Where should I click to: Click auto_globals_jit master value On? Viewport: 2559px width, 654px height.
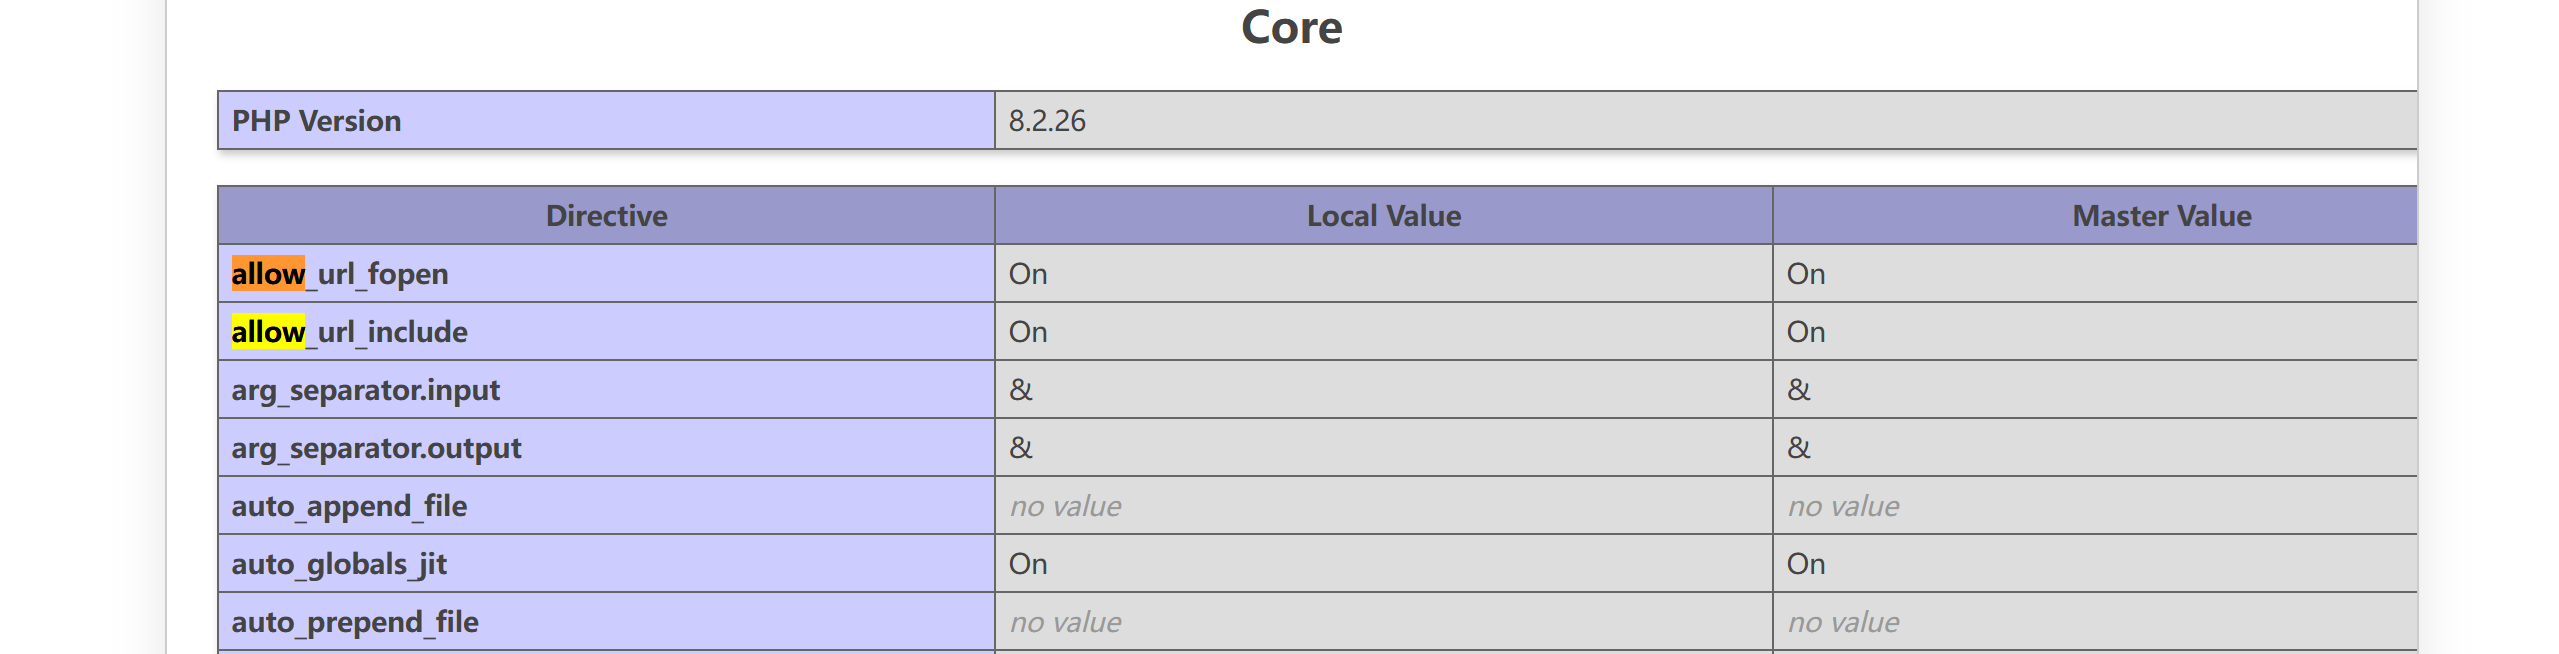tap(1806, 564)
